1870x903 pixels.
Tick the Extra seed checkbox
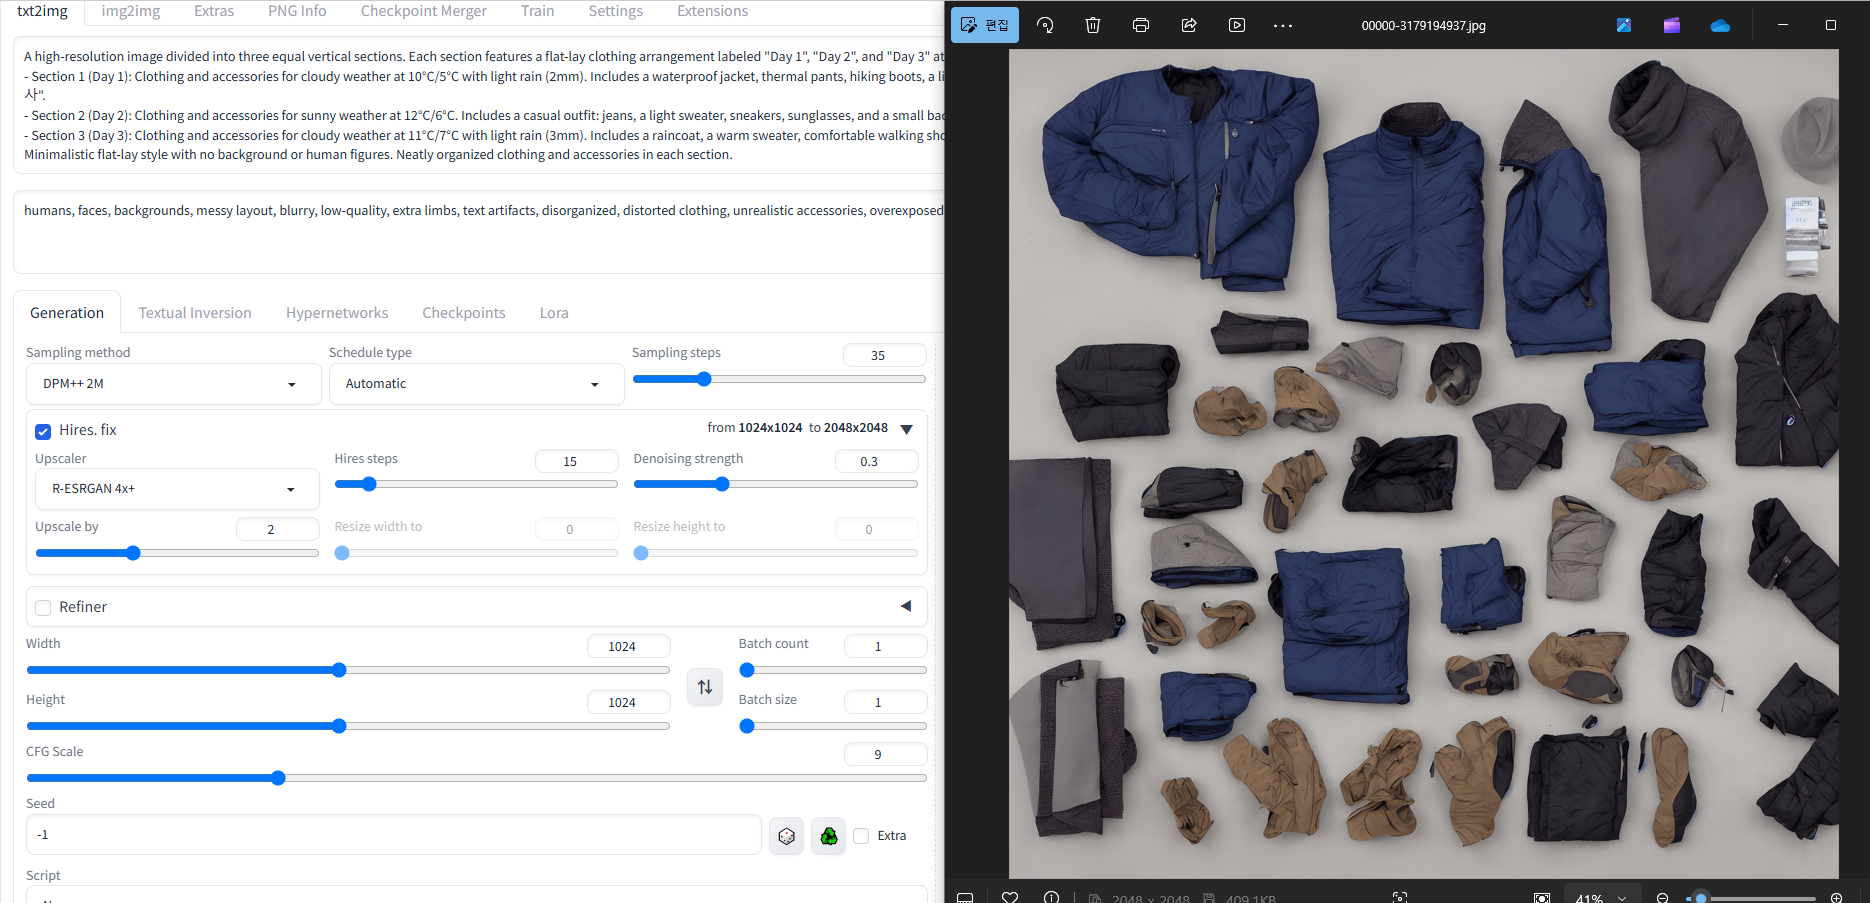tap(861, 835)
